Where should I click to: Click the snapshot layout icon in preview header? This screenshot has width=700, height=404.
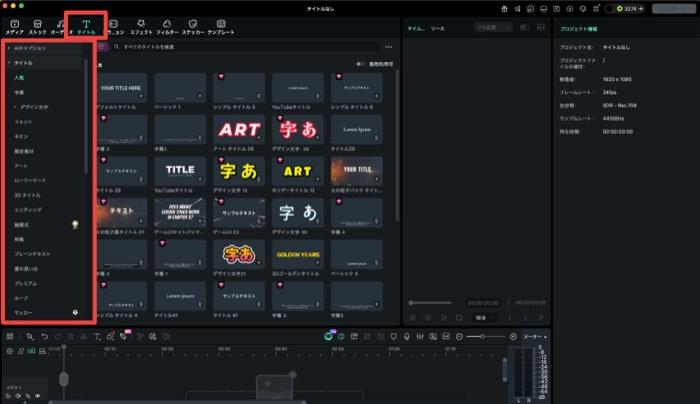coord(541,28)
